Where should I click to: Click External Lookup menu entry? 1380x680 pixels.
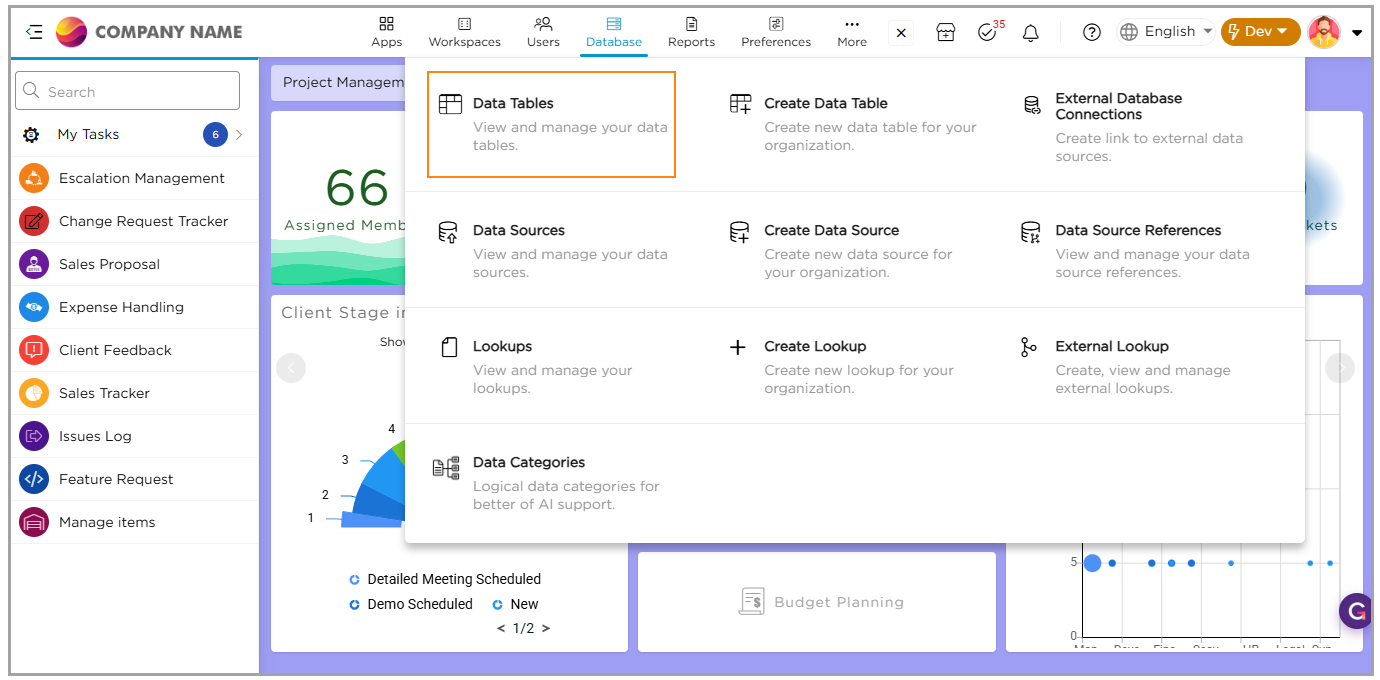pyautogui.click(x=1111, y=346)
